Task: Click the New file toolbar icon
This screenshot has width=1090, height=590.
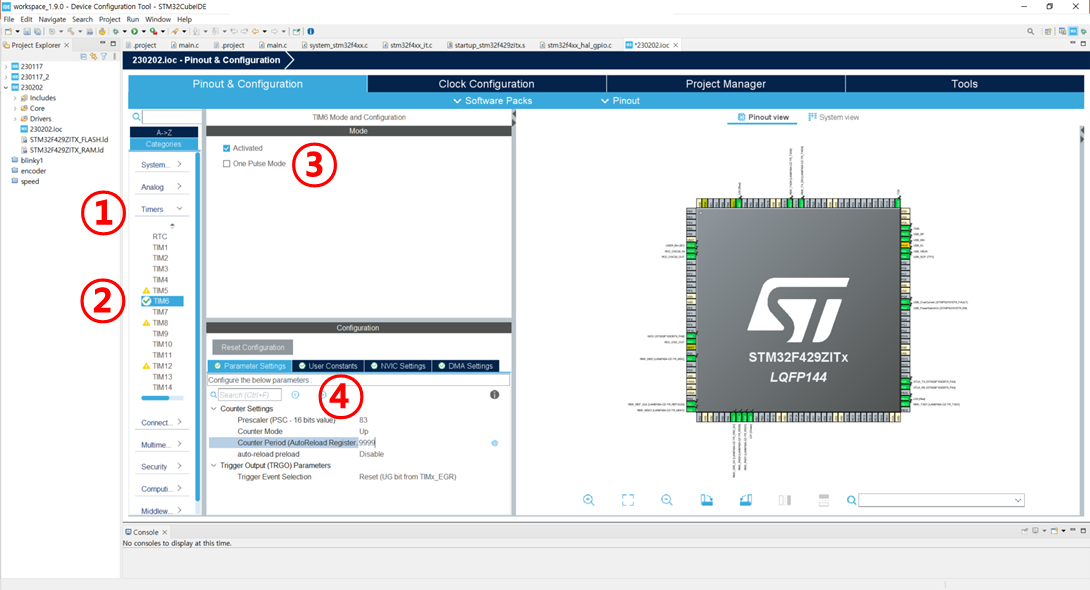Action: [8, 31]
